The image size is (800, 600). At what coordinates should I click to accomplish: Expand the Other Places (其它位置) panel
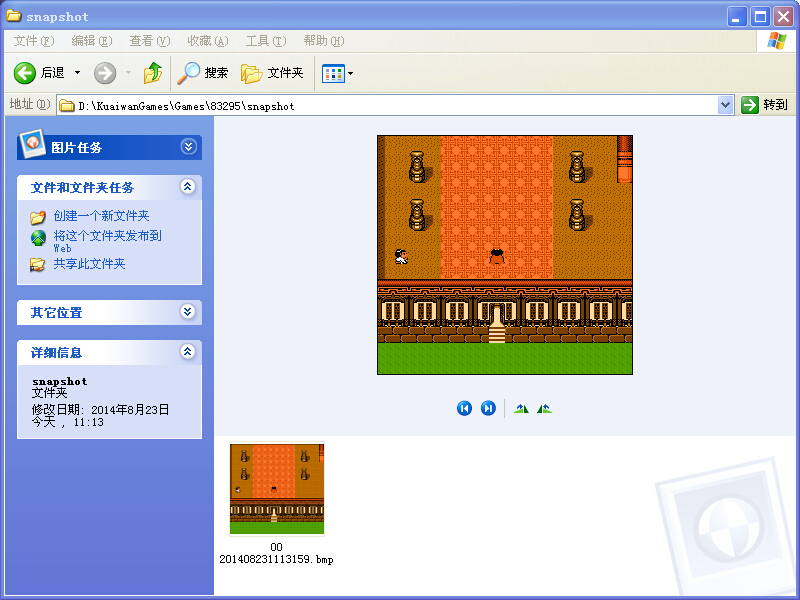coord(188,311)
